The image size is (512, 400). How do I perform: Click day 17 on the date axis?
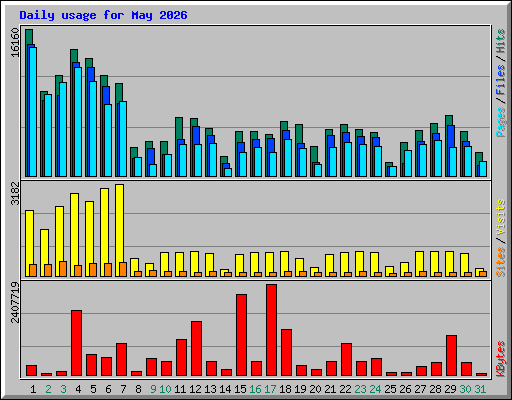coord(270,389)
